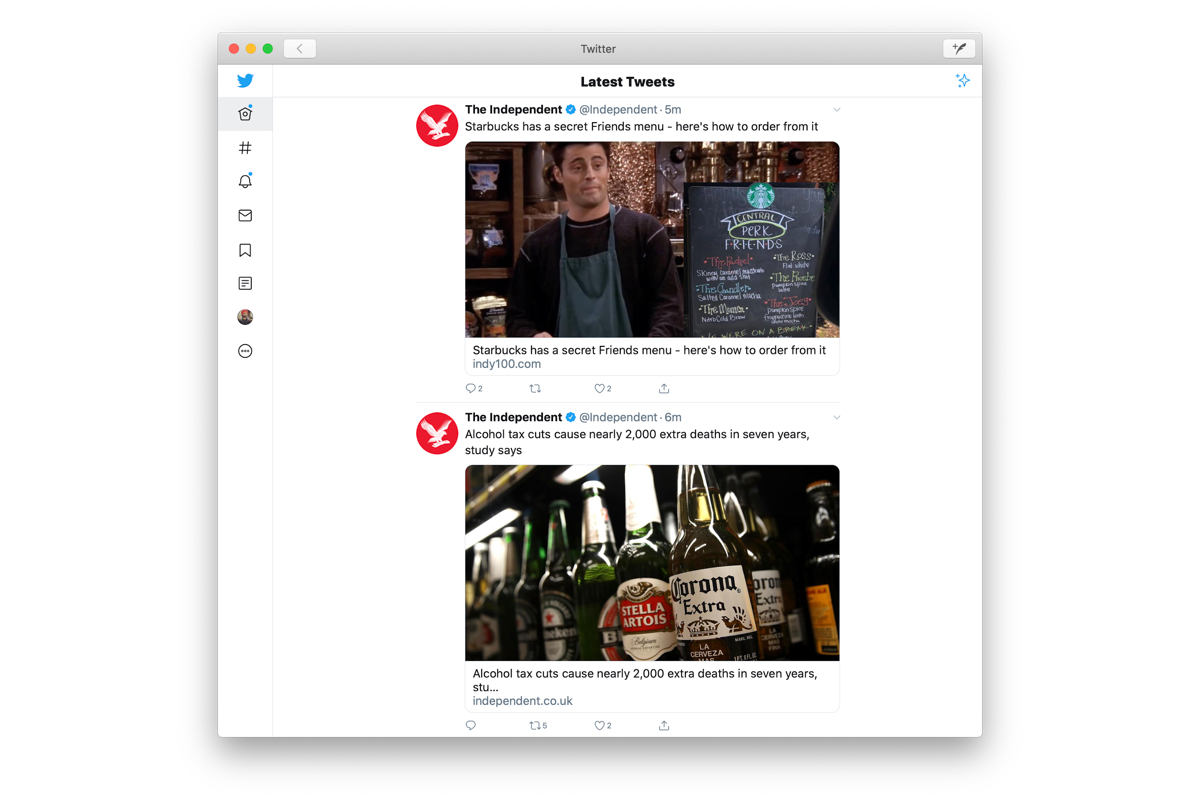Open Independent avatar on Starbucks tweet
The width and height of the screenshot is (1200, 800).
[x=437, y=125]
